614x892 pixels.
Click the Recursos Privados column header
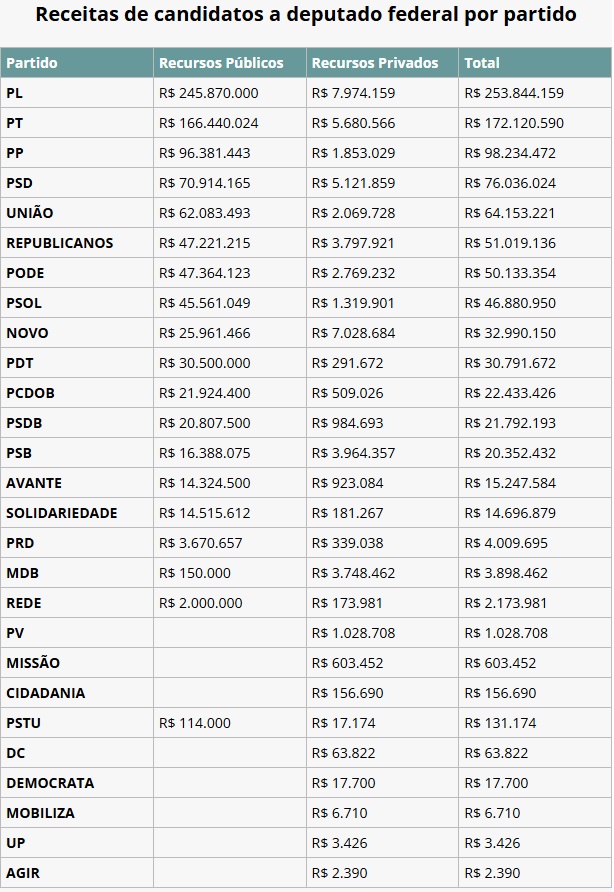[382, 63]
